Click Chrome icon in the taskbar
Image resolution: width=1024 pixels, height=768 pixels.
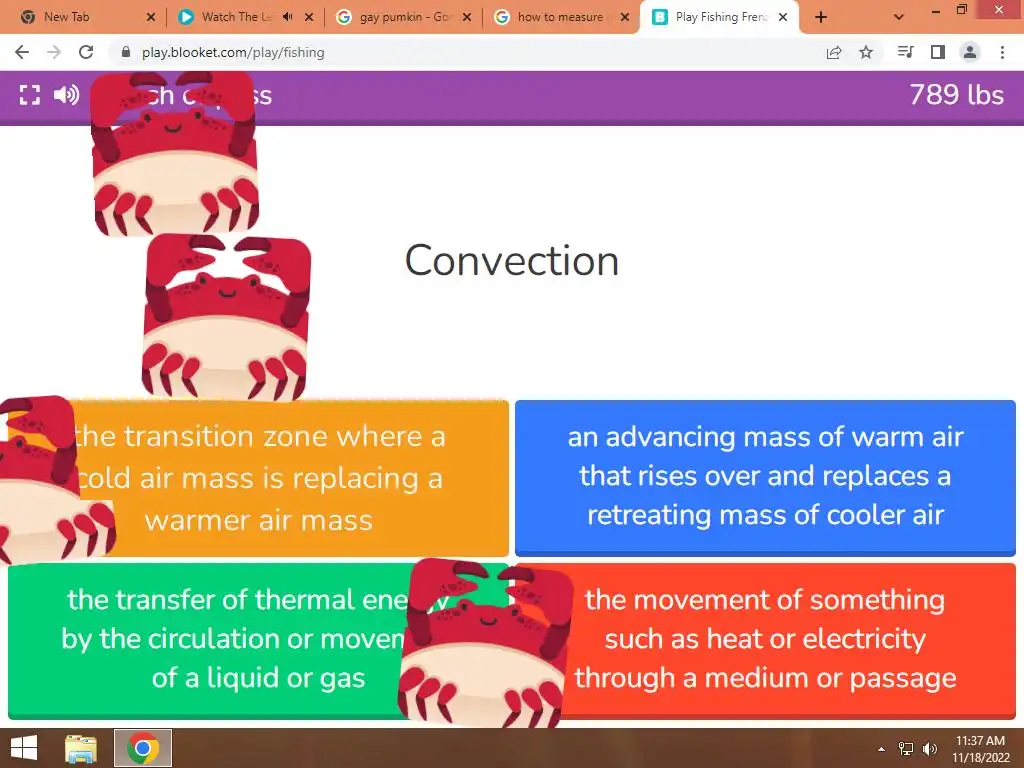[x=143, y=748]
